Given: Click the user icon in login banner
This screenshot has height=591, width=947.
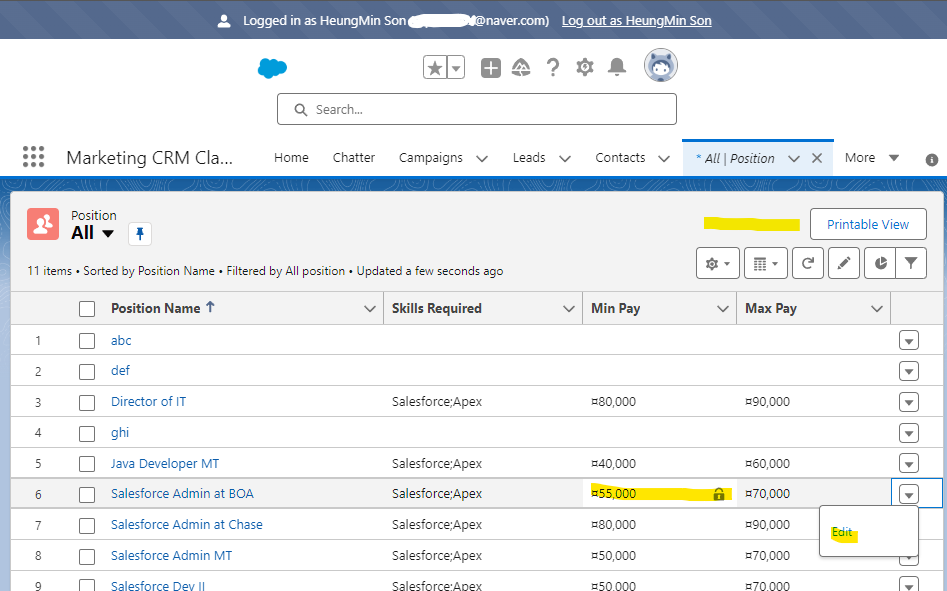Looking at the screenshot, I should click(224, 21).
